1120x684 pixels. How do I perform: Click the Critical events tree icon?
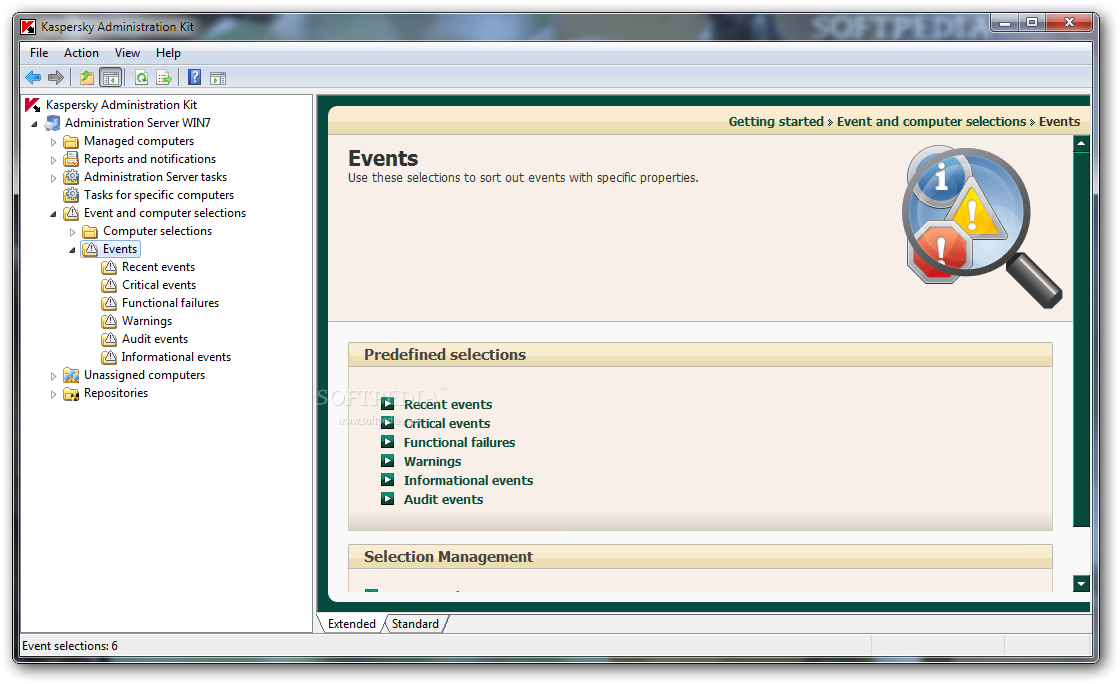point(109,285)
